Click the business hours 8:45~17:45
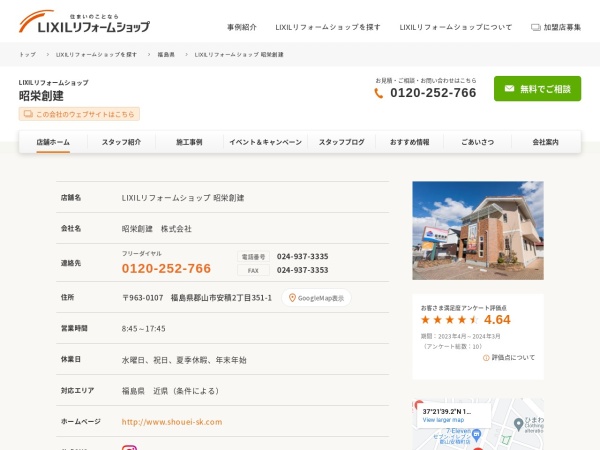600x450 pixels. (143, 329)
